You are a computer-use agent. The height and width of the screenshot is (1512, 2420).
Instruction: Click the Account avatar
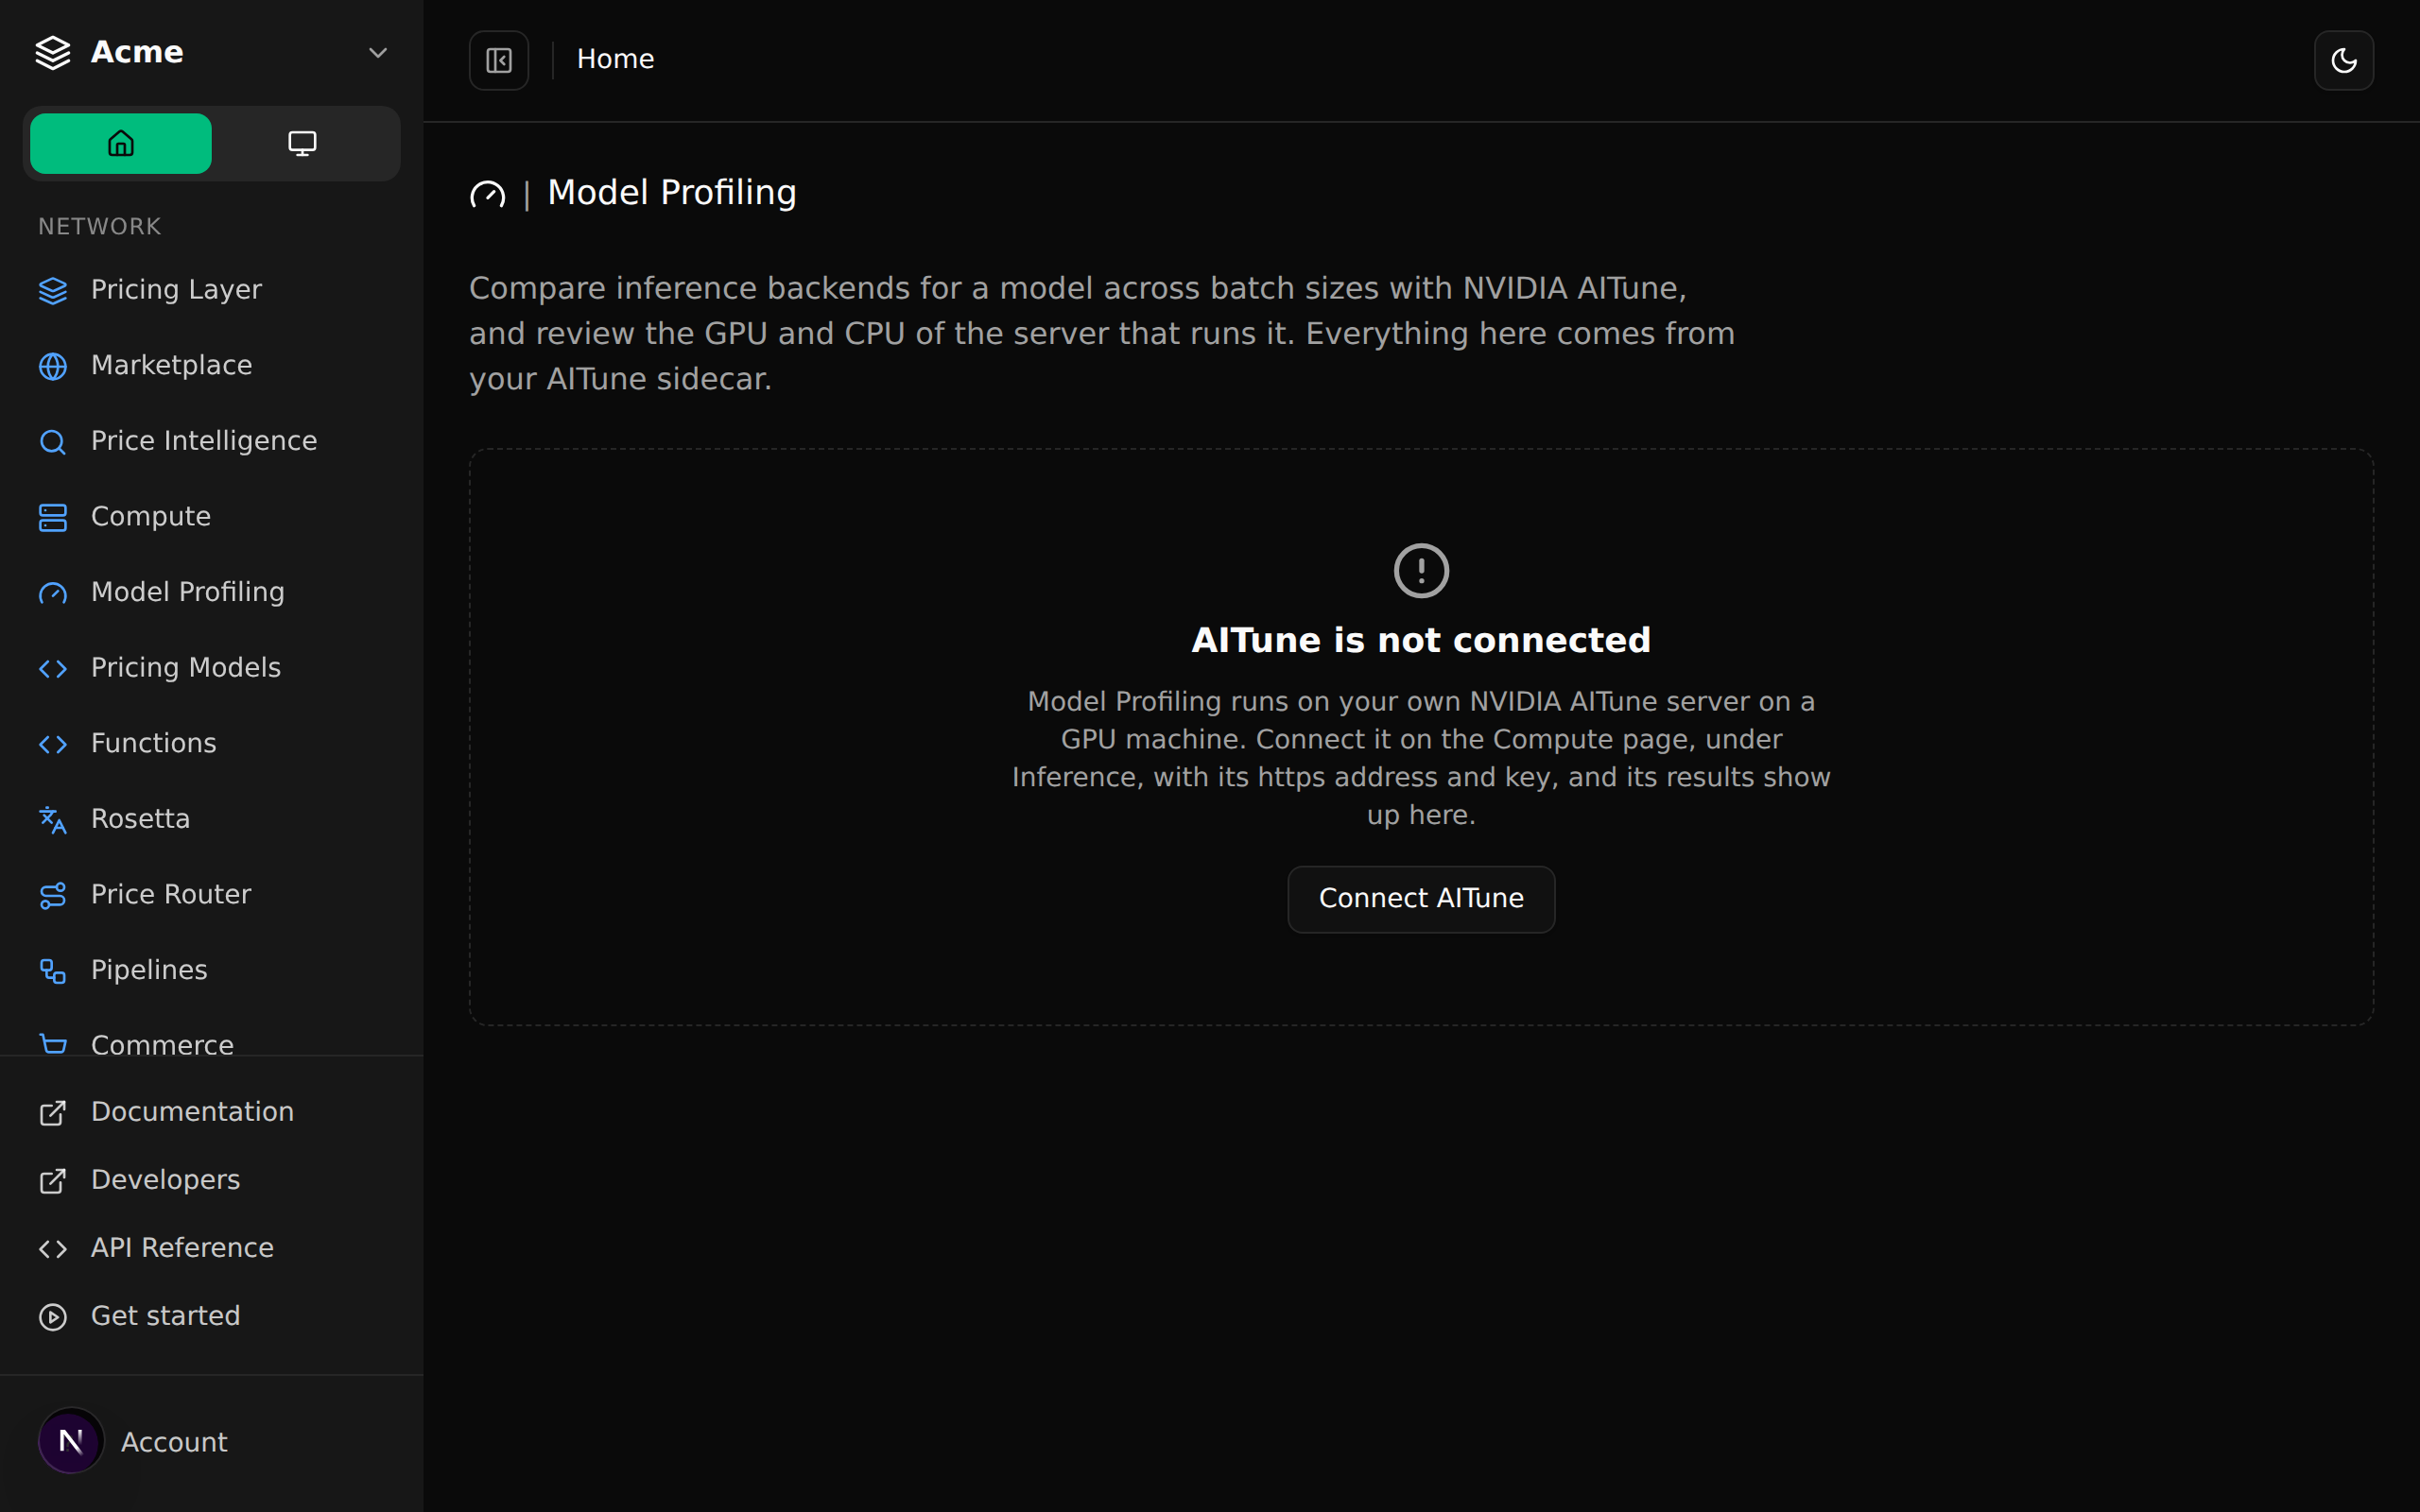(x=71, y=1441)
